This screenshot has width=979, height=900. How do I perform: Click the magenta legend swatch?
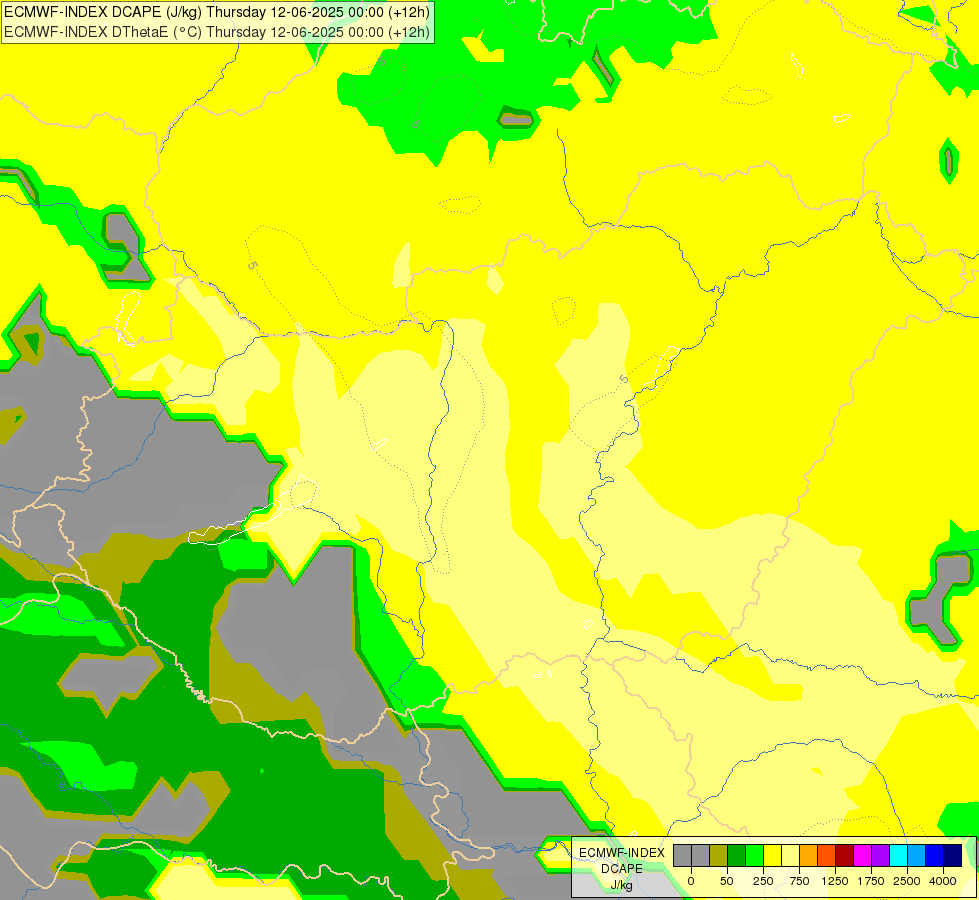pos(862,855)
